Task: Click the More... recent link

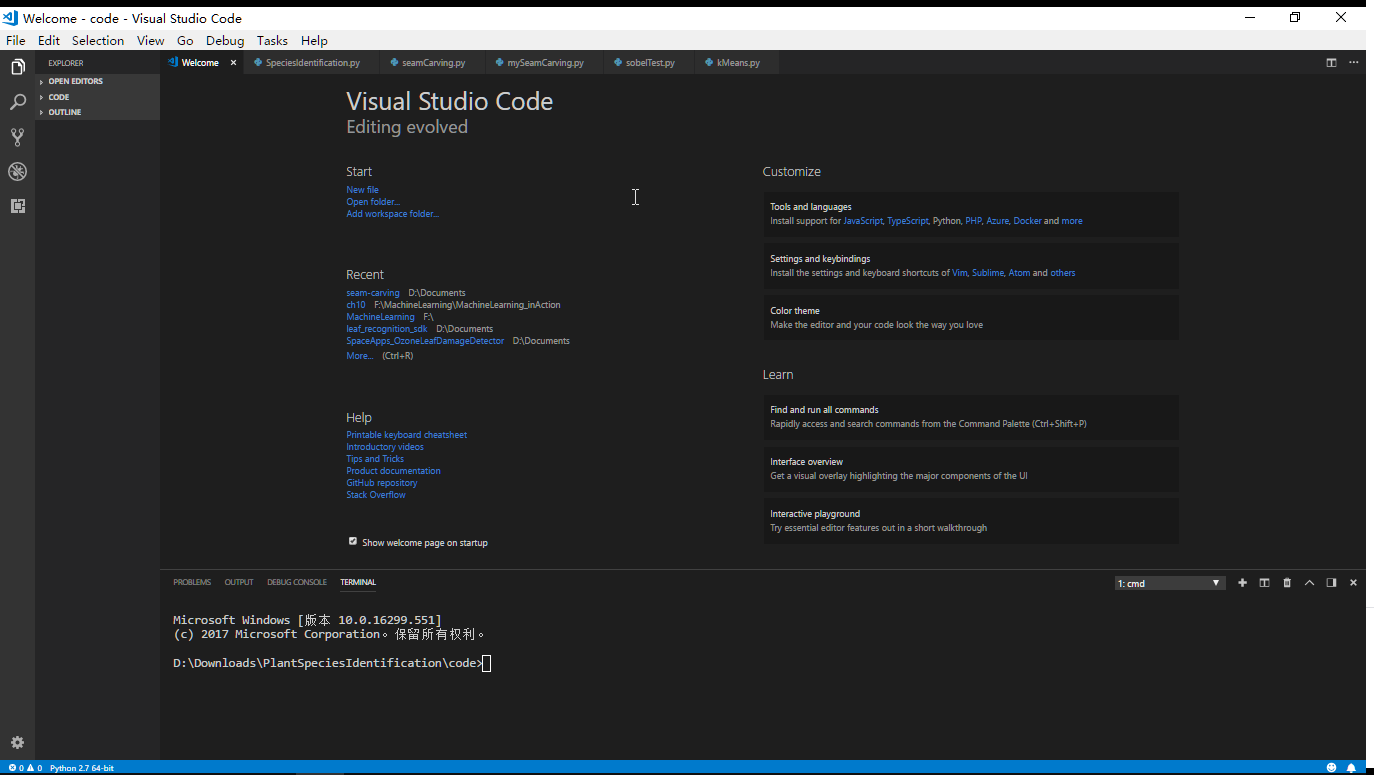Action: coord(360,356)
